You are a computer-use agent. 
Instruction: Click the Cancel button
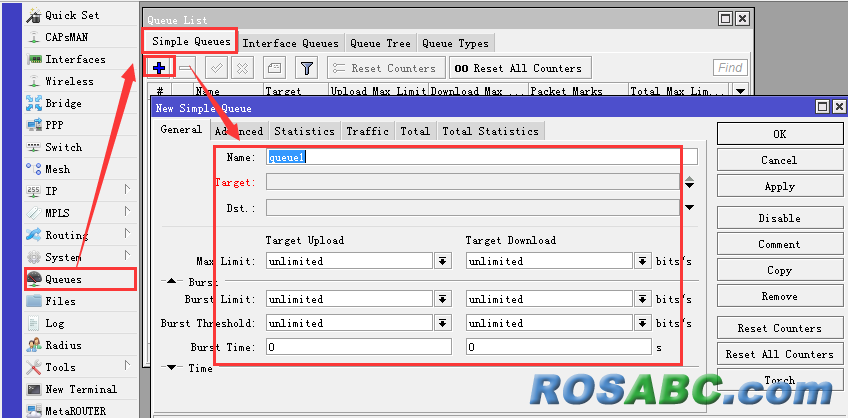779,160
